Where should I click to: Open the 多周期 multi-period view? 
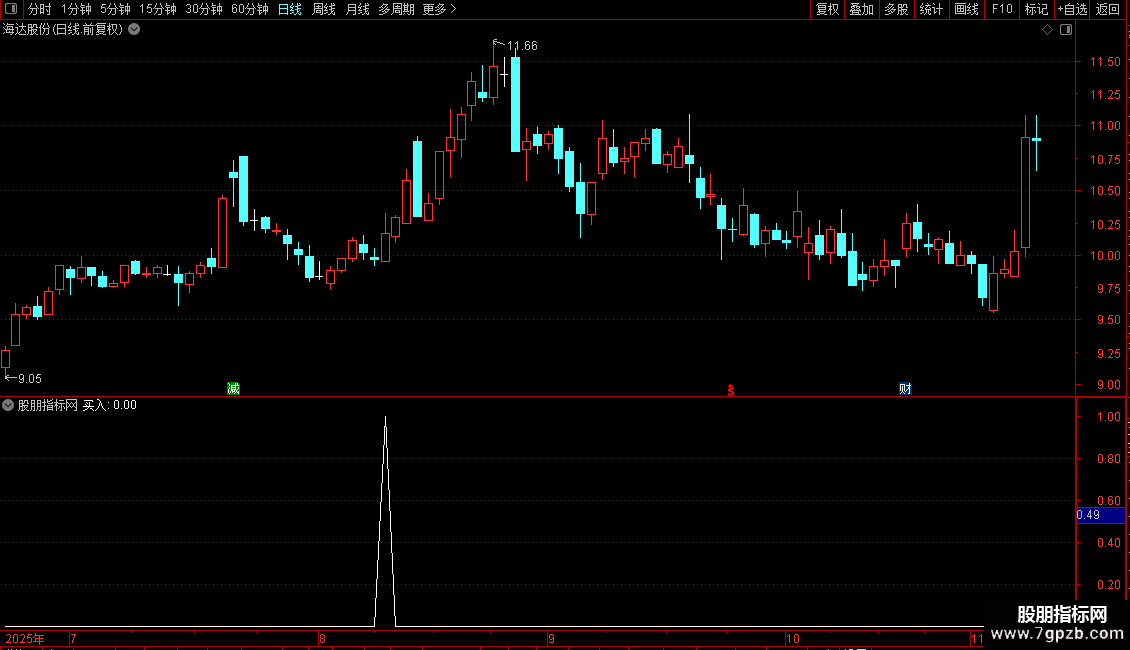pos(396,9)
